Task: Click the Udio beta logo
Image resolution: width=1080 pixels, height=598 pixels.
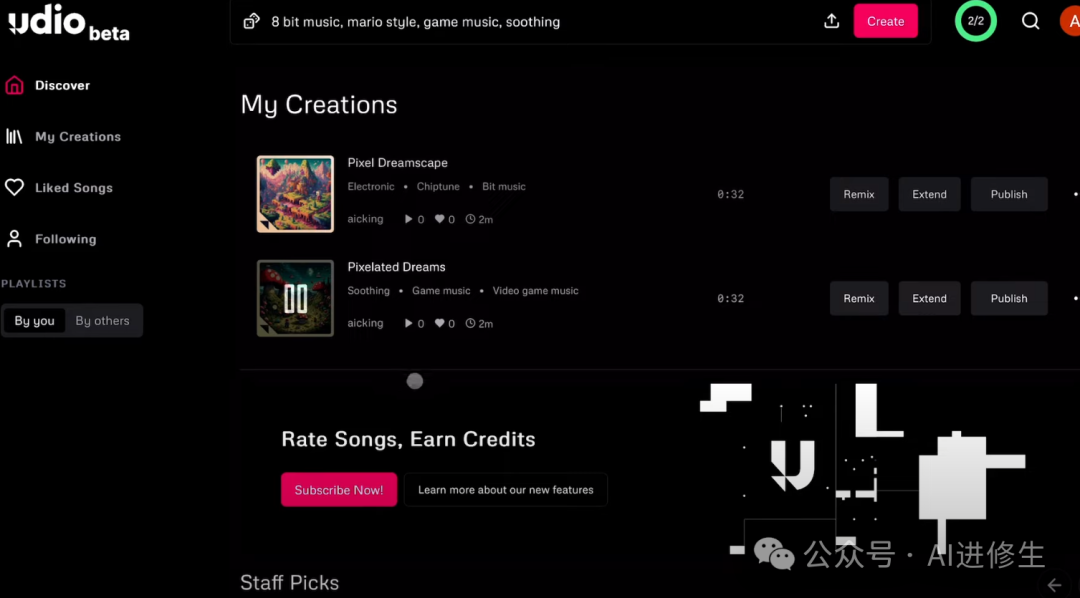Action: [x=68, y=23]
